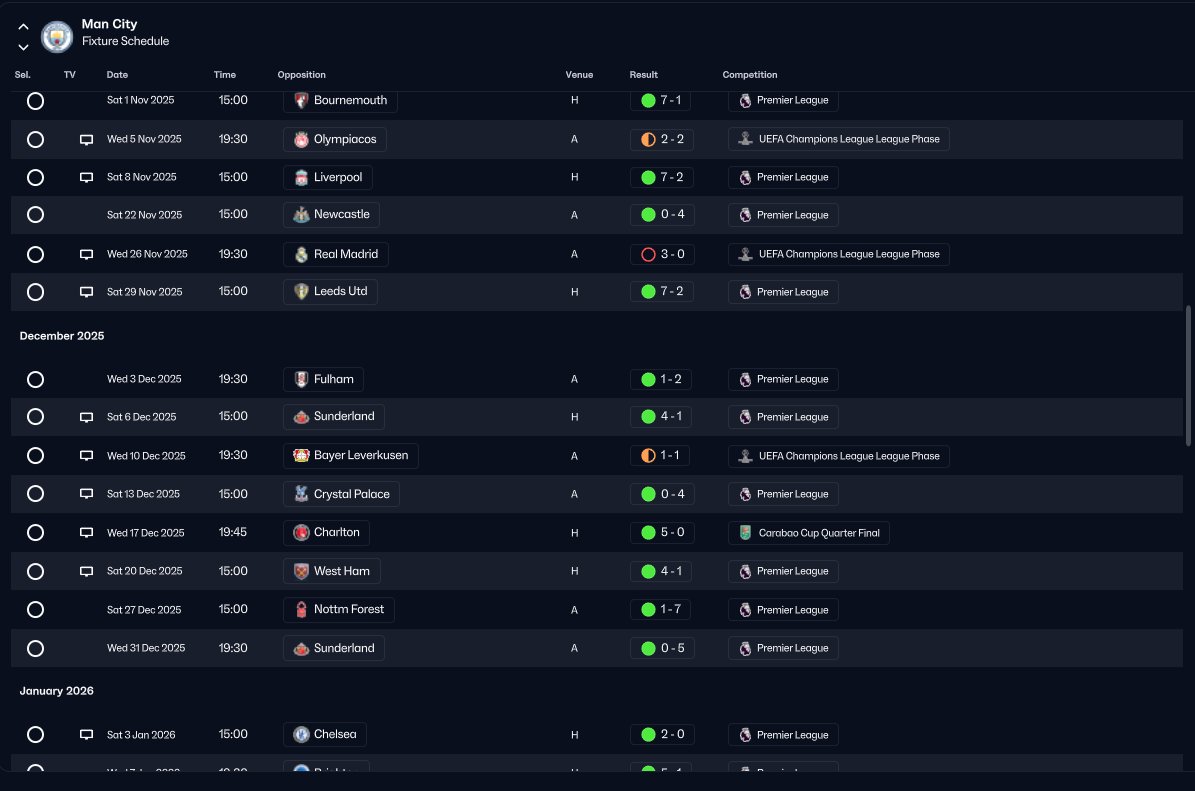
Task: Select the Fulham fixture radio button
Action: tap(35, 379)
